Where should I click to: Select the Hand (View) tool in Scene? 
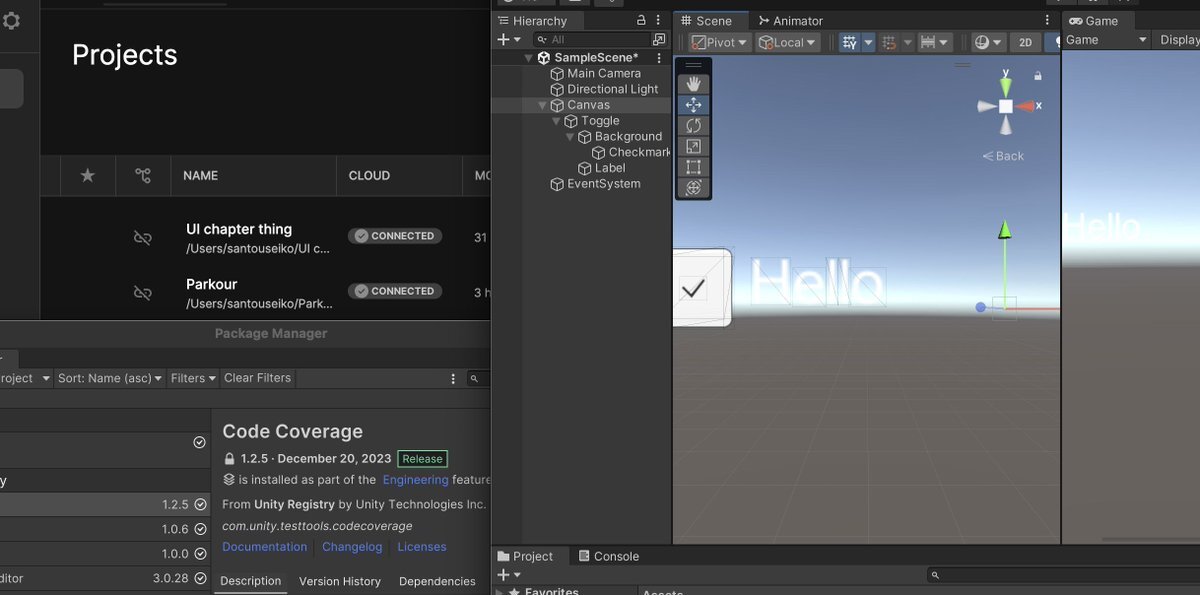tap(693, 84)
